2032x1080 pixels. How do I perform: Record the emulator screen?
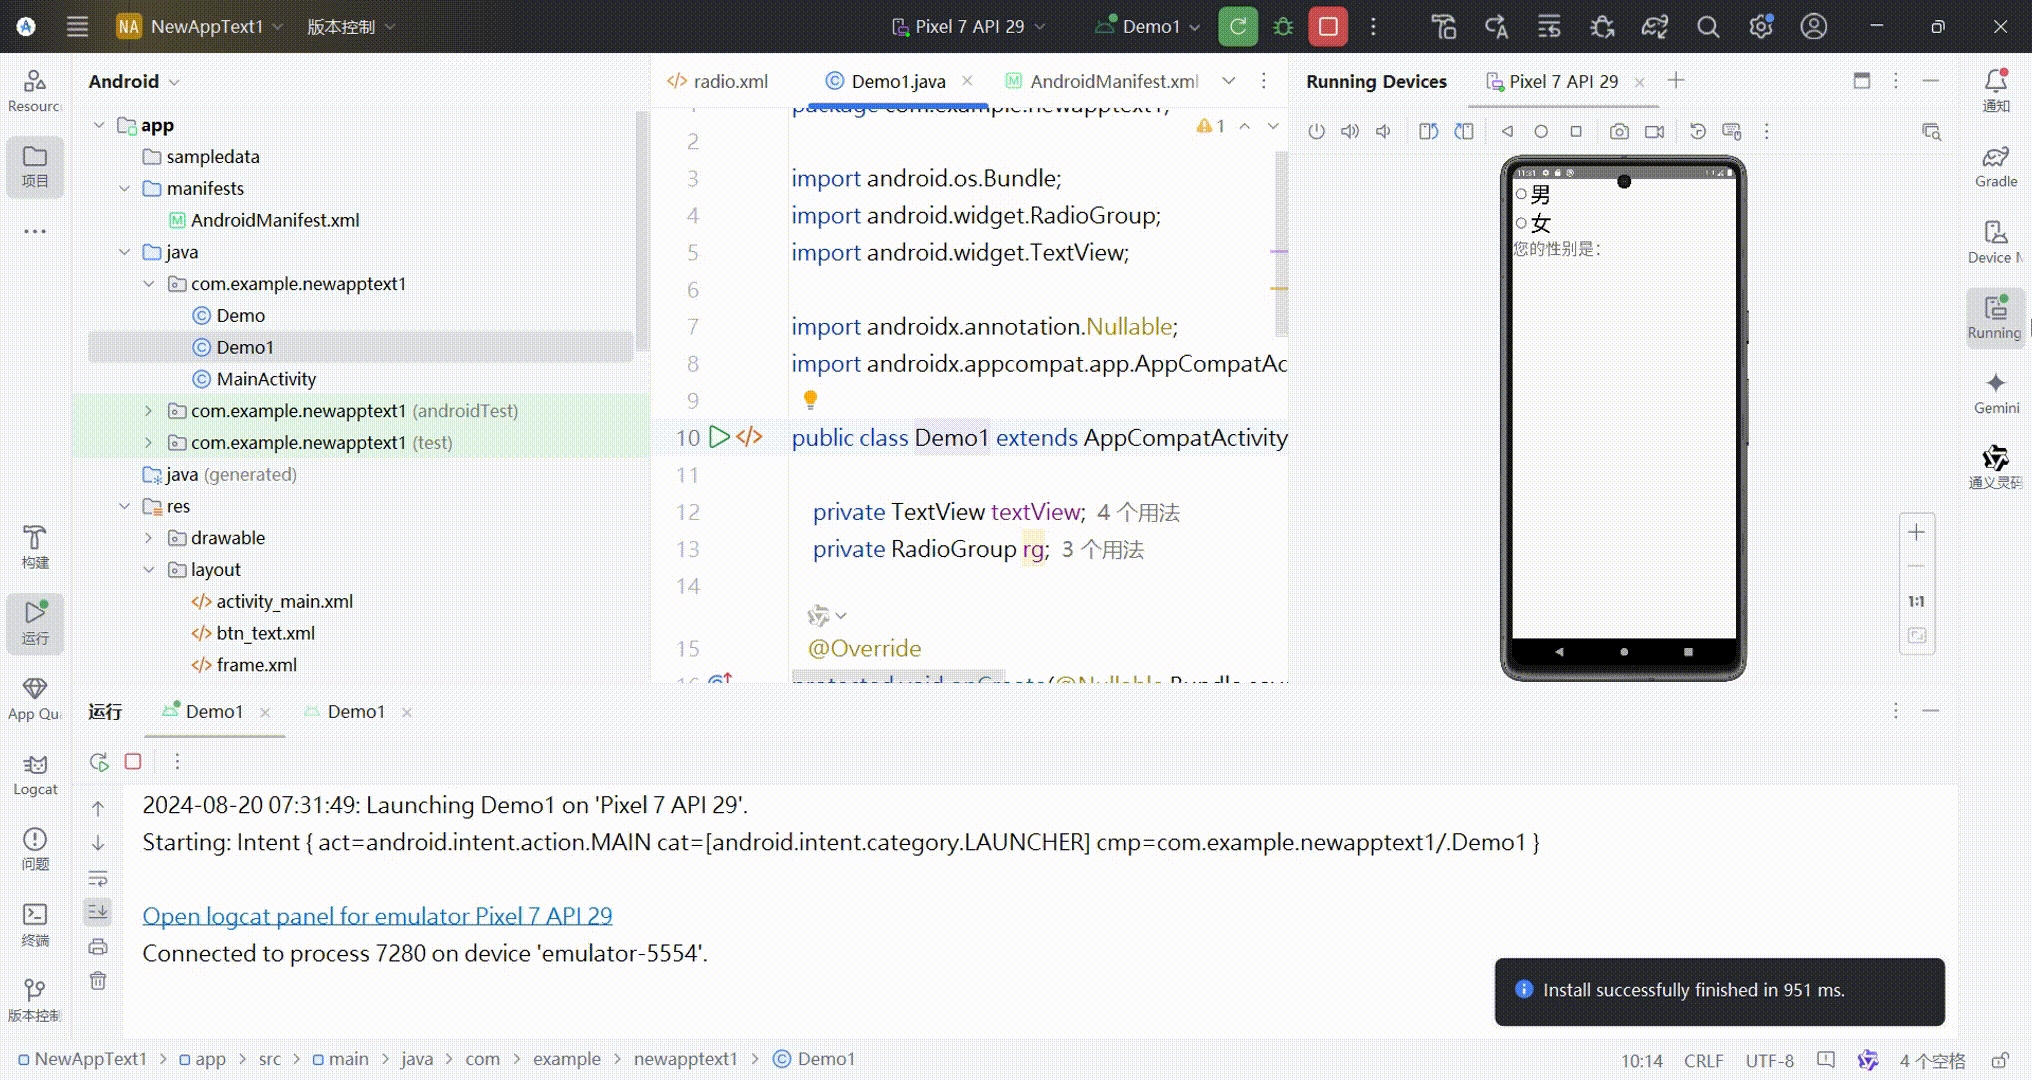tap(1655, 131)
